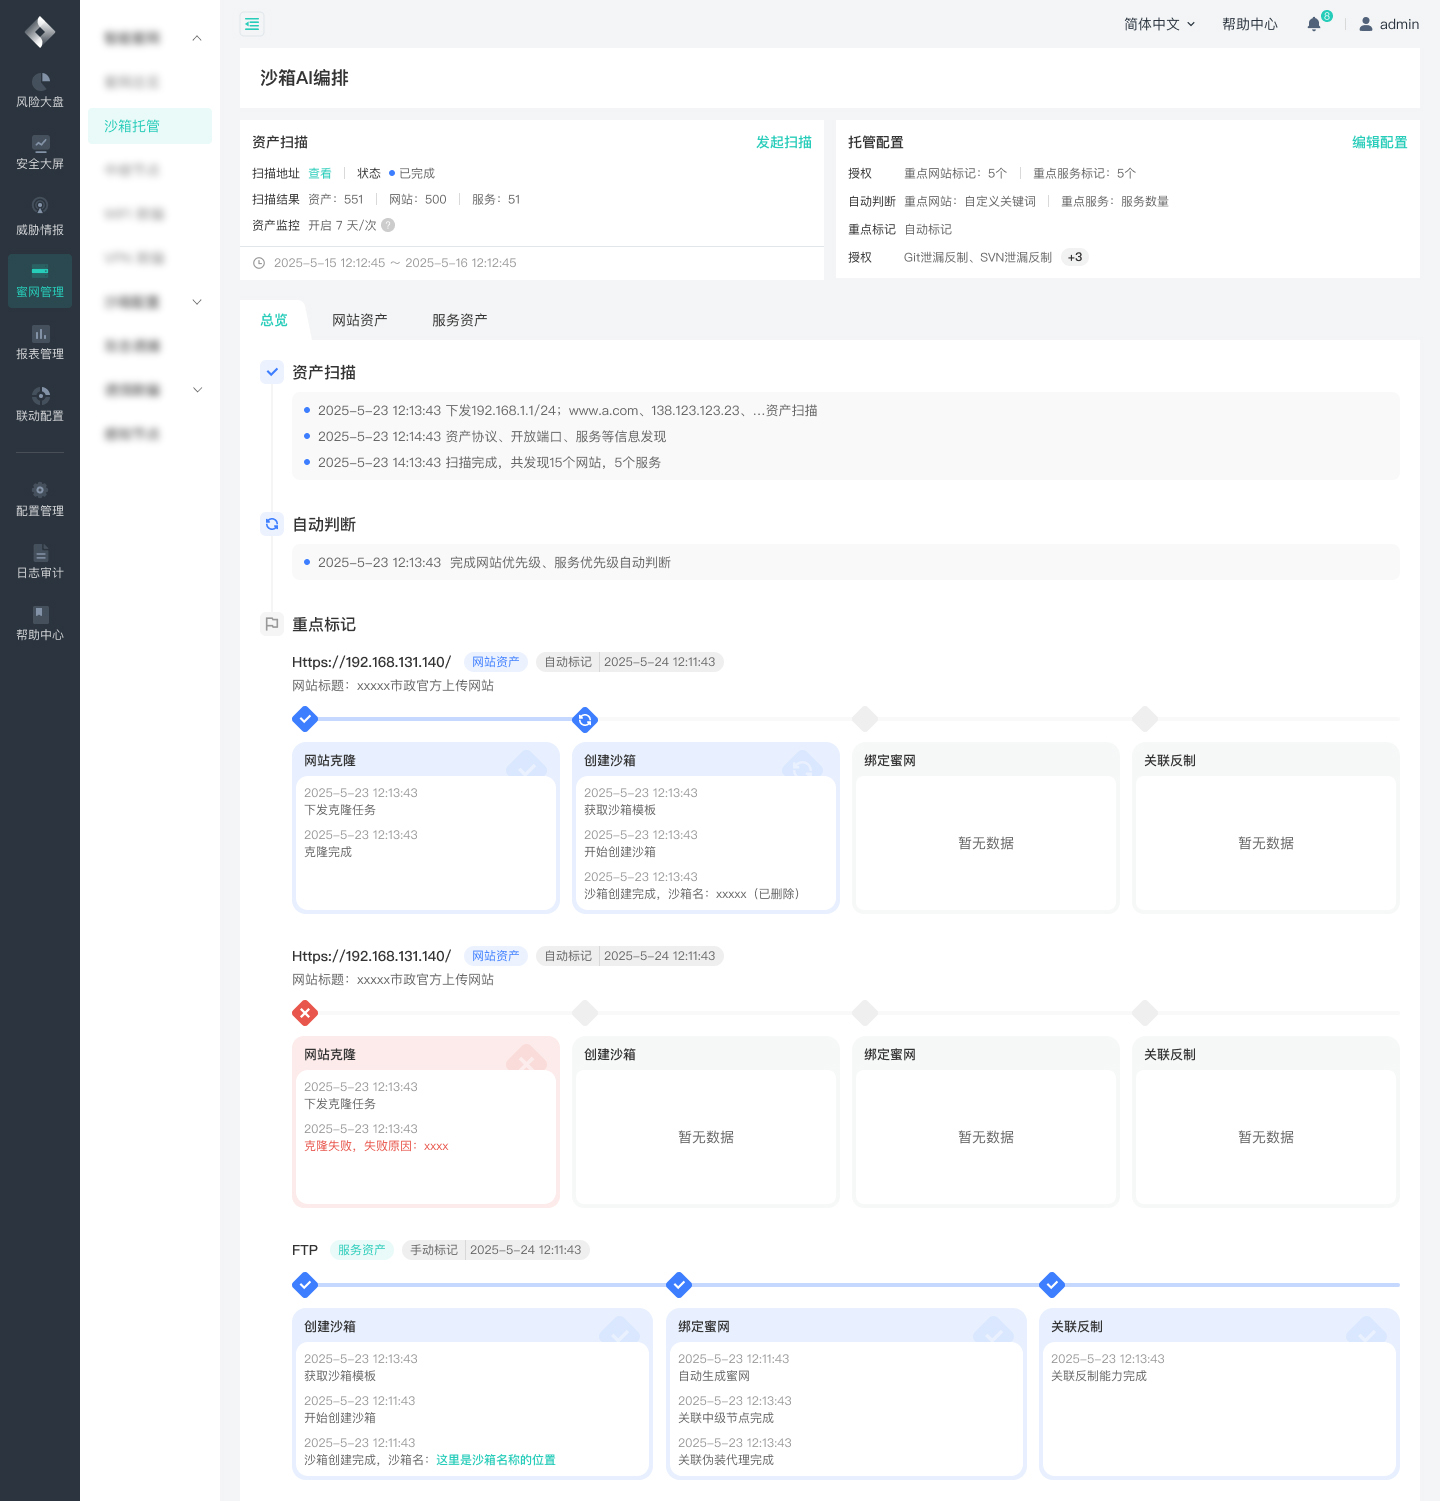Go to 威胁情报 in the sidebar
This screenshot has width=1440, height=1501.
tap(40, 216)
